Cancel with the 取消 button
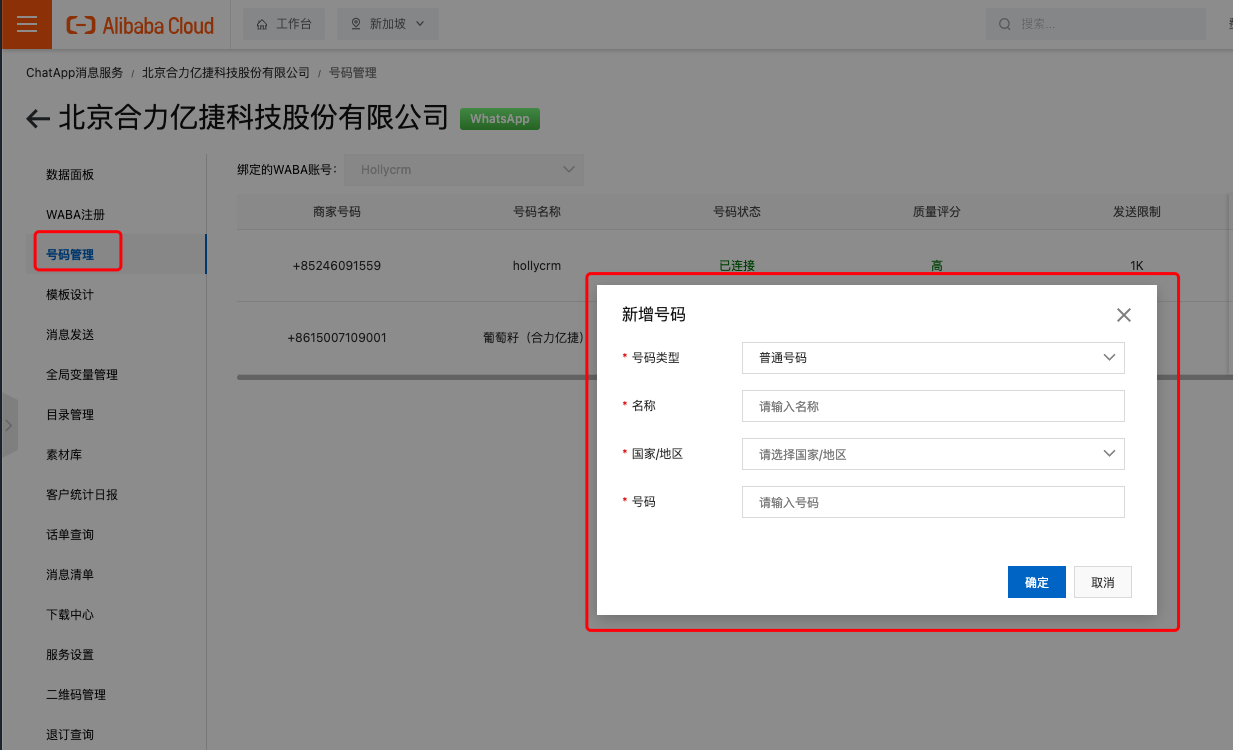This screenshot has height=750, width=1233. pos(1103,582)
